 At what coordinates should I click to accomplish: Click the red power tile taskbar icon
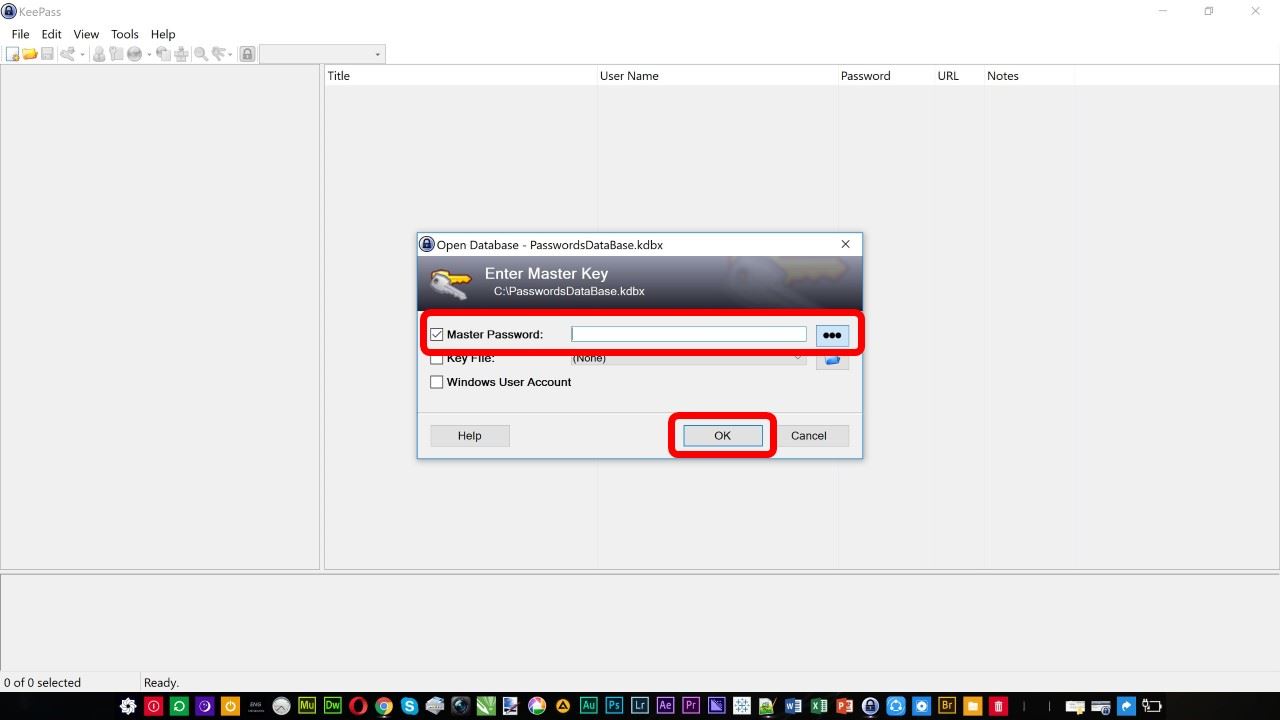153,706
